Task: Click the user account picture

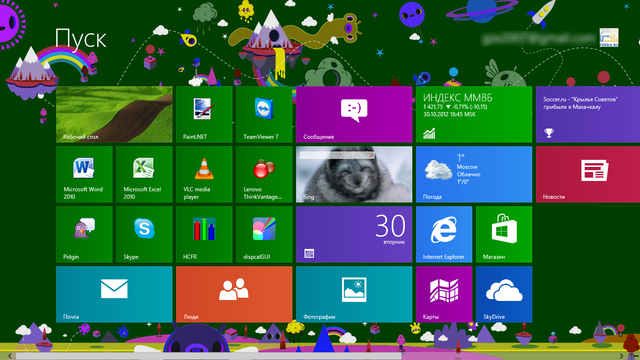Action: coord(609,38)
